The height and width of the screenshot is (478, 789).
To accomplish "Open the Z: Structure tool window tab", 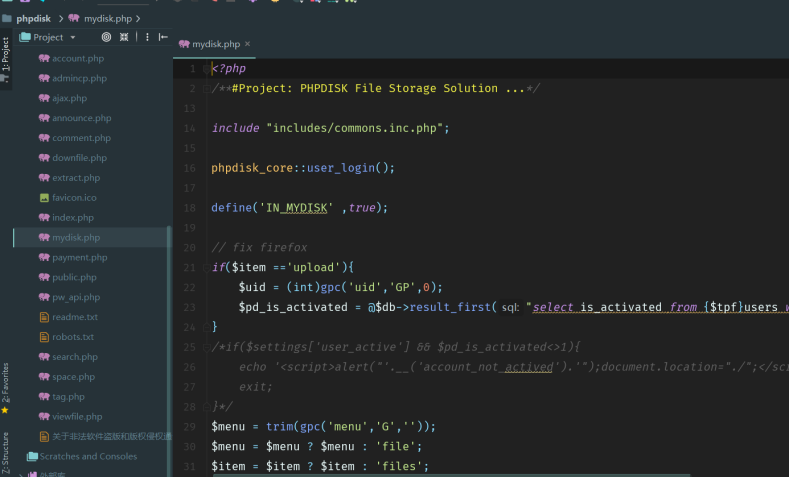I will [x=5, y=453].
